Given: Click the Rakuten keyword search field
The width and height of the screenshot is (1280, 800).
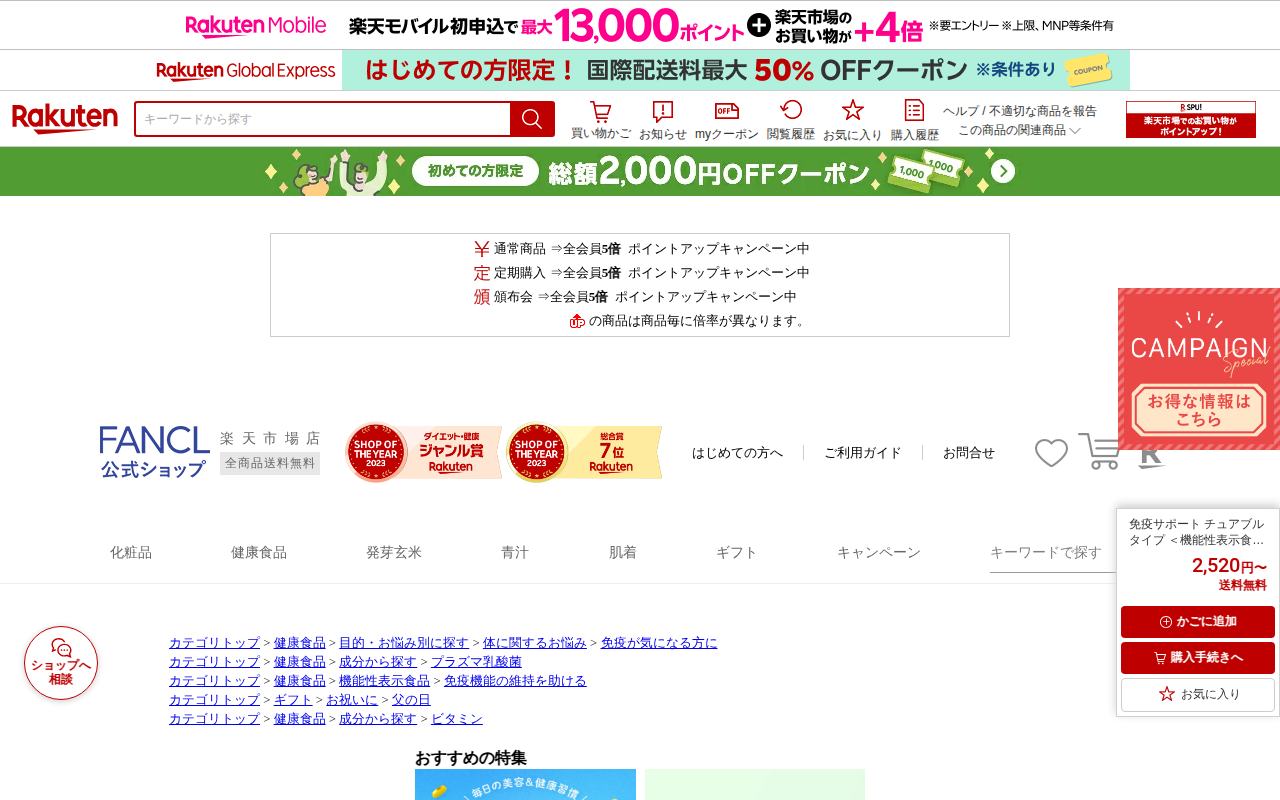Looking at the screenshot, I should (x=323, y=119).
